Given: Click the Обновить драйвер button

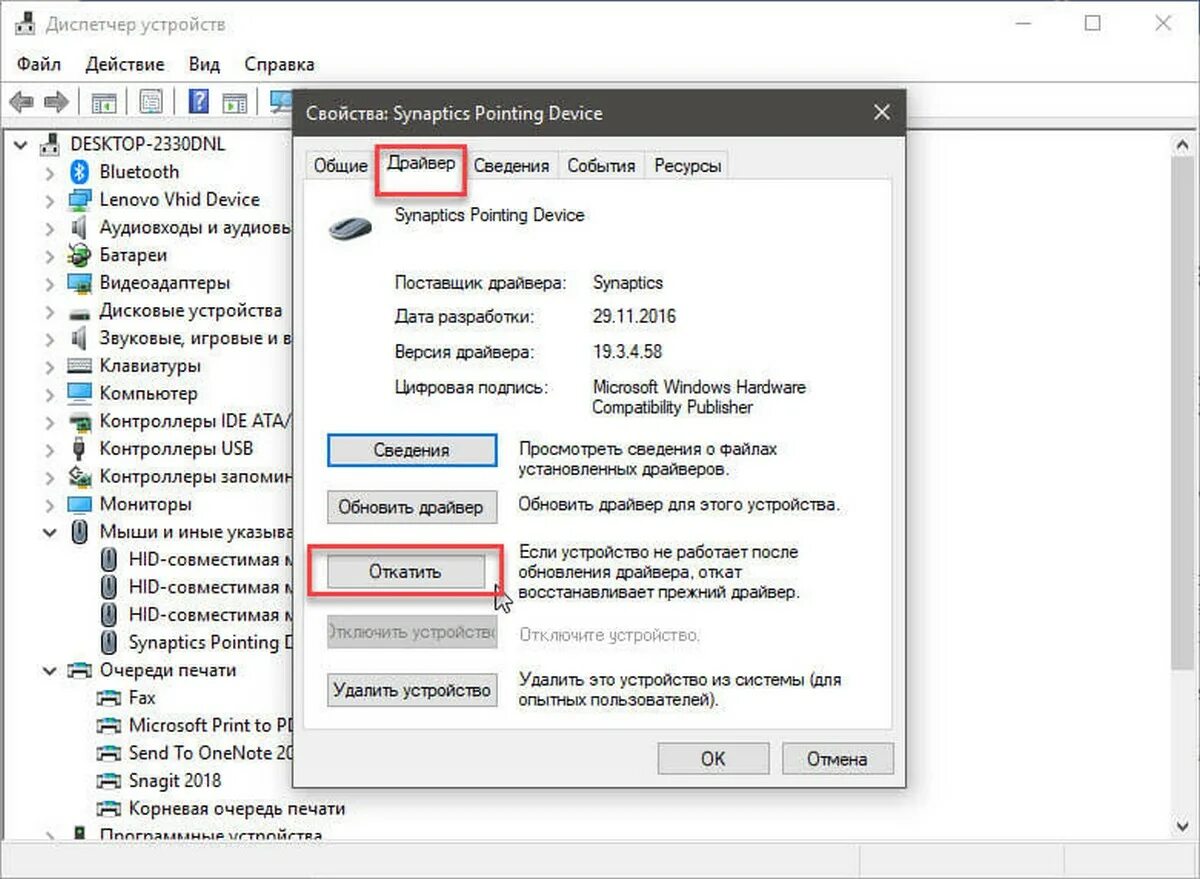Looking at the screenshot, I should pos(411,507).
